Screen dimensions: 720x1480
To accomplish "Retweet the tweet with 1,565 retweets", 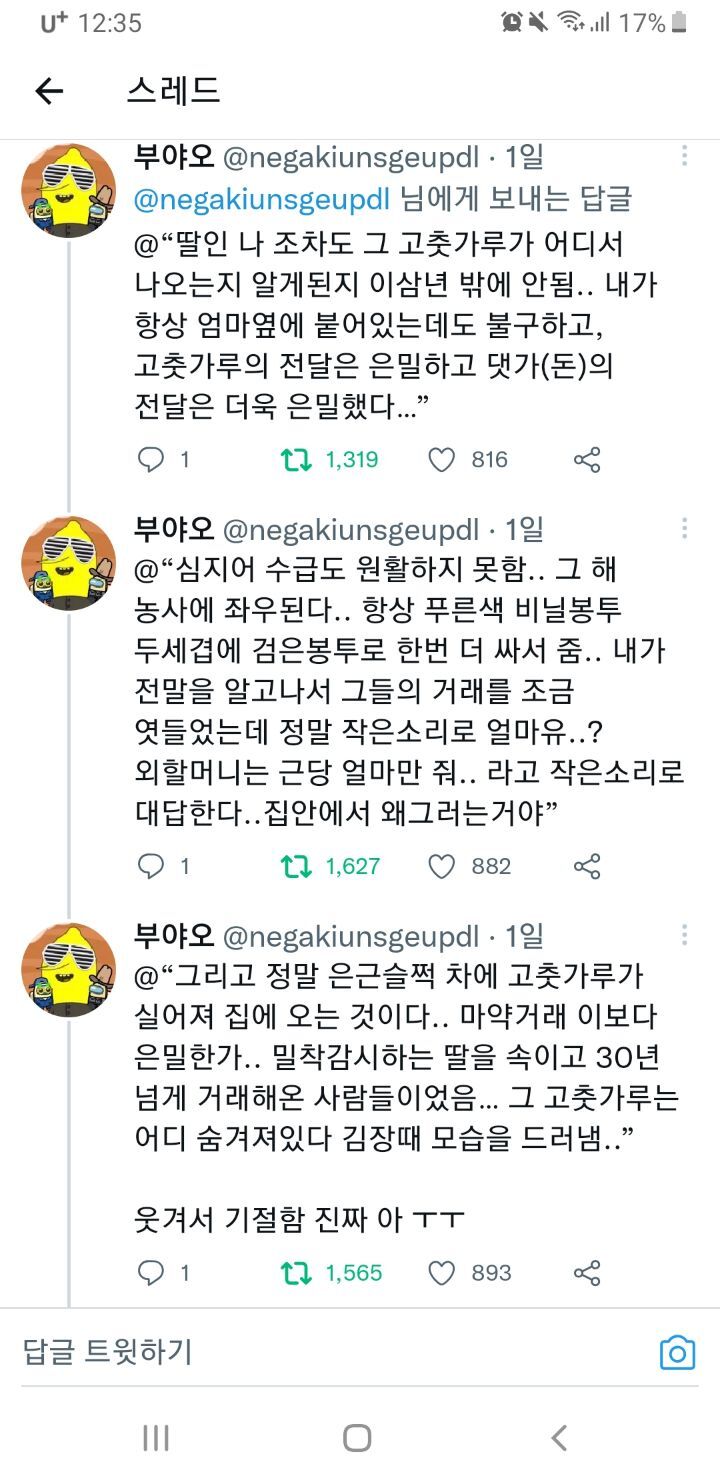I will click(x=295, y=1273).
